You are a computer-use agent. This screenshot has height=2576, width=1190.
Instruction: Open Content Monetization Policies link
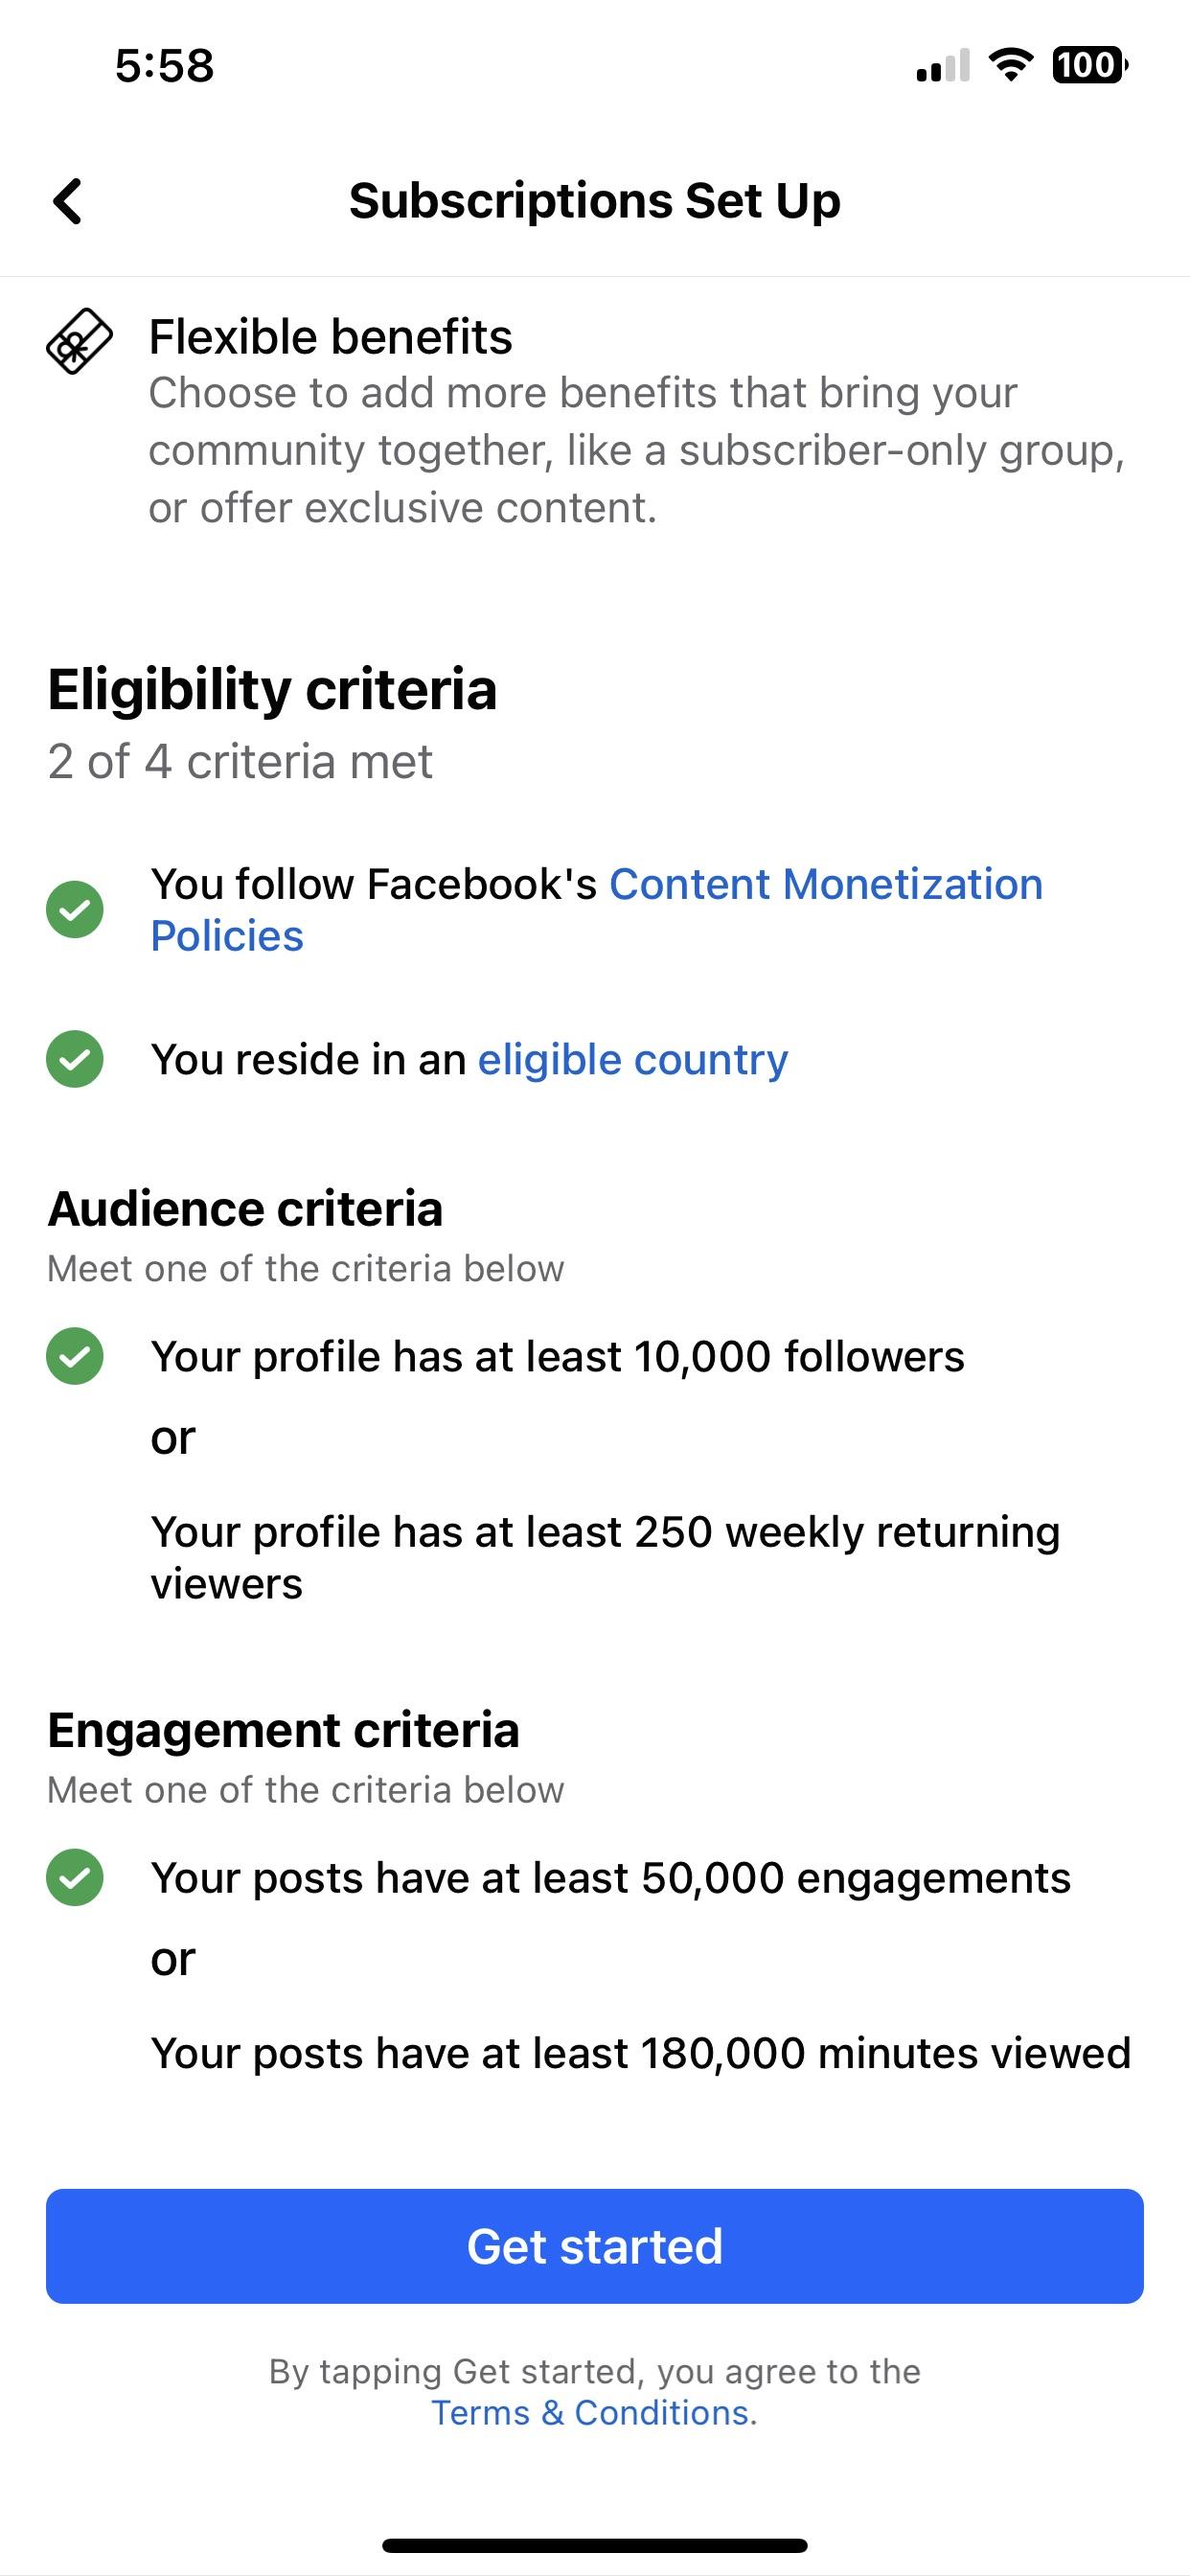pyautogui.click(x=828, y=884)
